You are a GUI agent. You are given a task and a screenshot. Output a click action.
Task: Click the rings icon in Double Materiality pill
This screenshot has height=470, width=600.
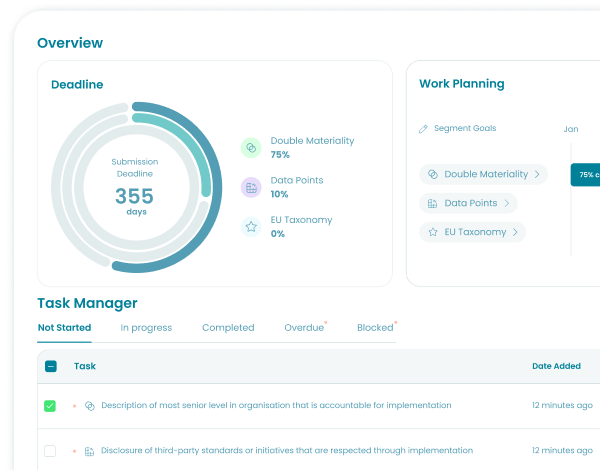click(x=433, y=175)
